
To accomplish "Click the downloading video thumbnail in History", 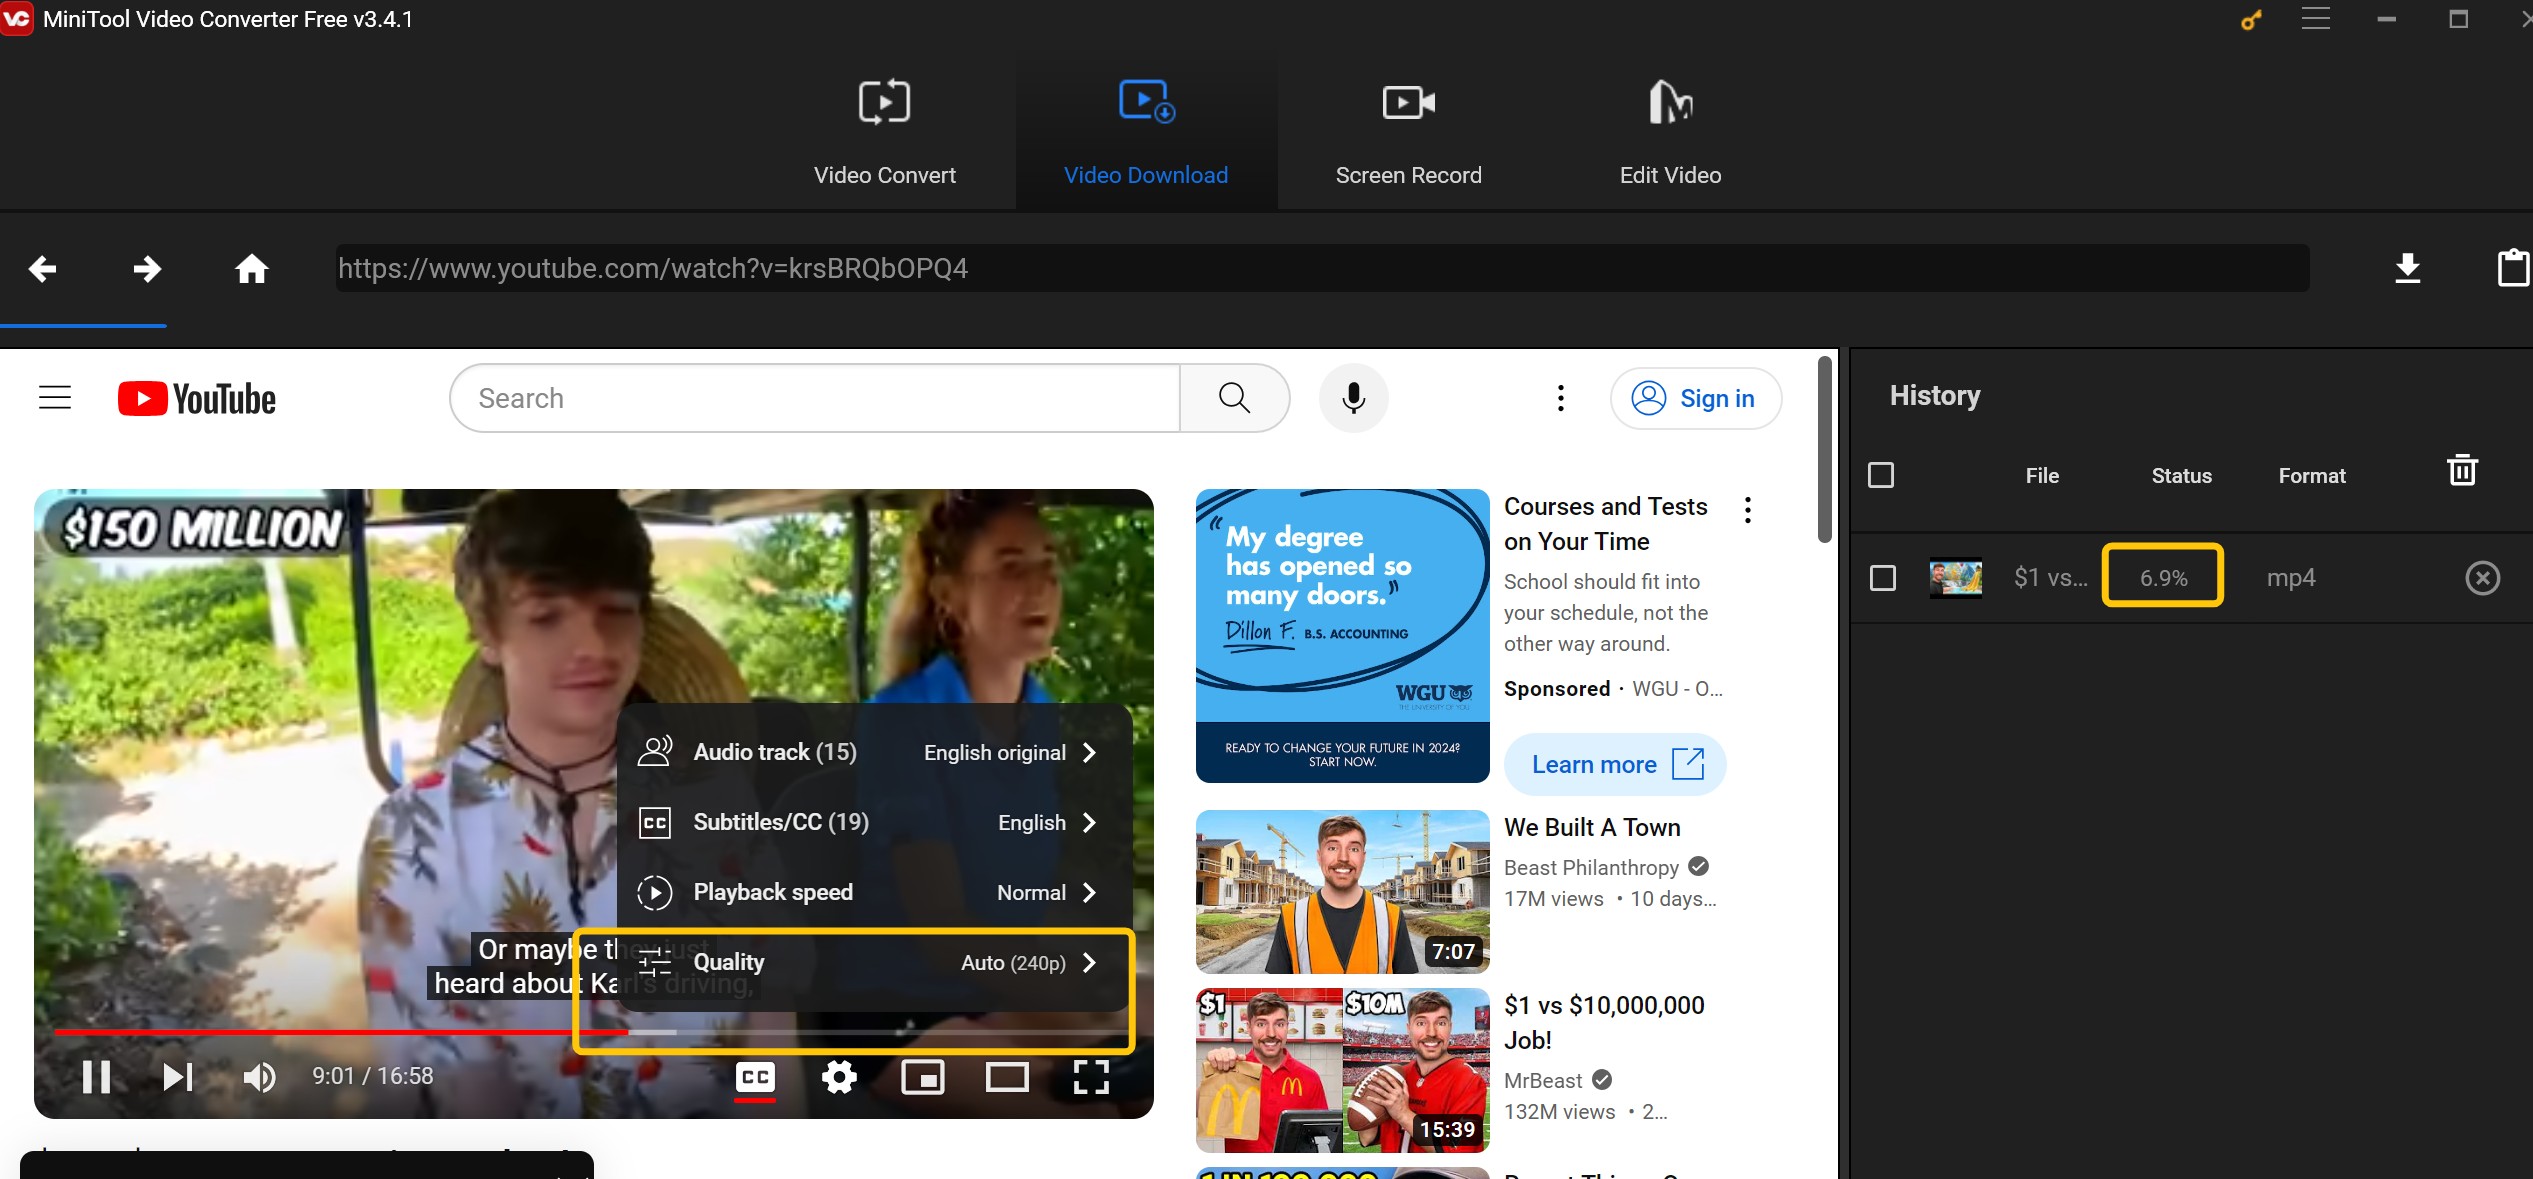I will click(1955, 578).
